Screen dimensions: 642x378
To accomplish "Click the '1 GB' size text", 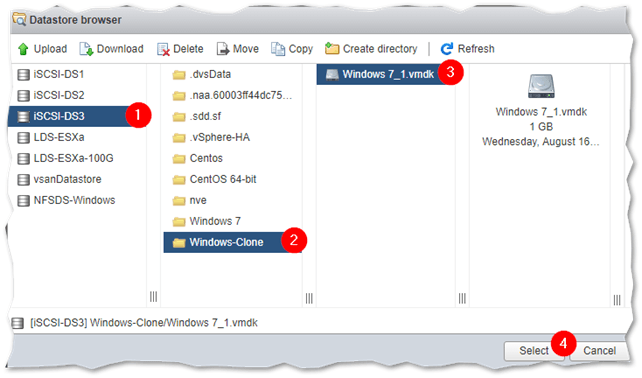I will tap(541, 127).
